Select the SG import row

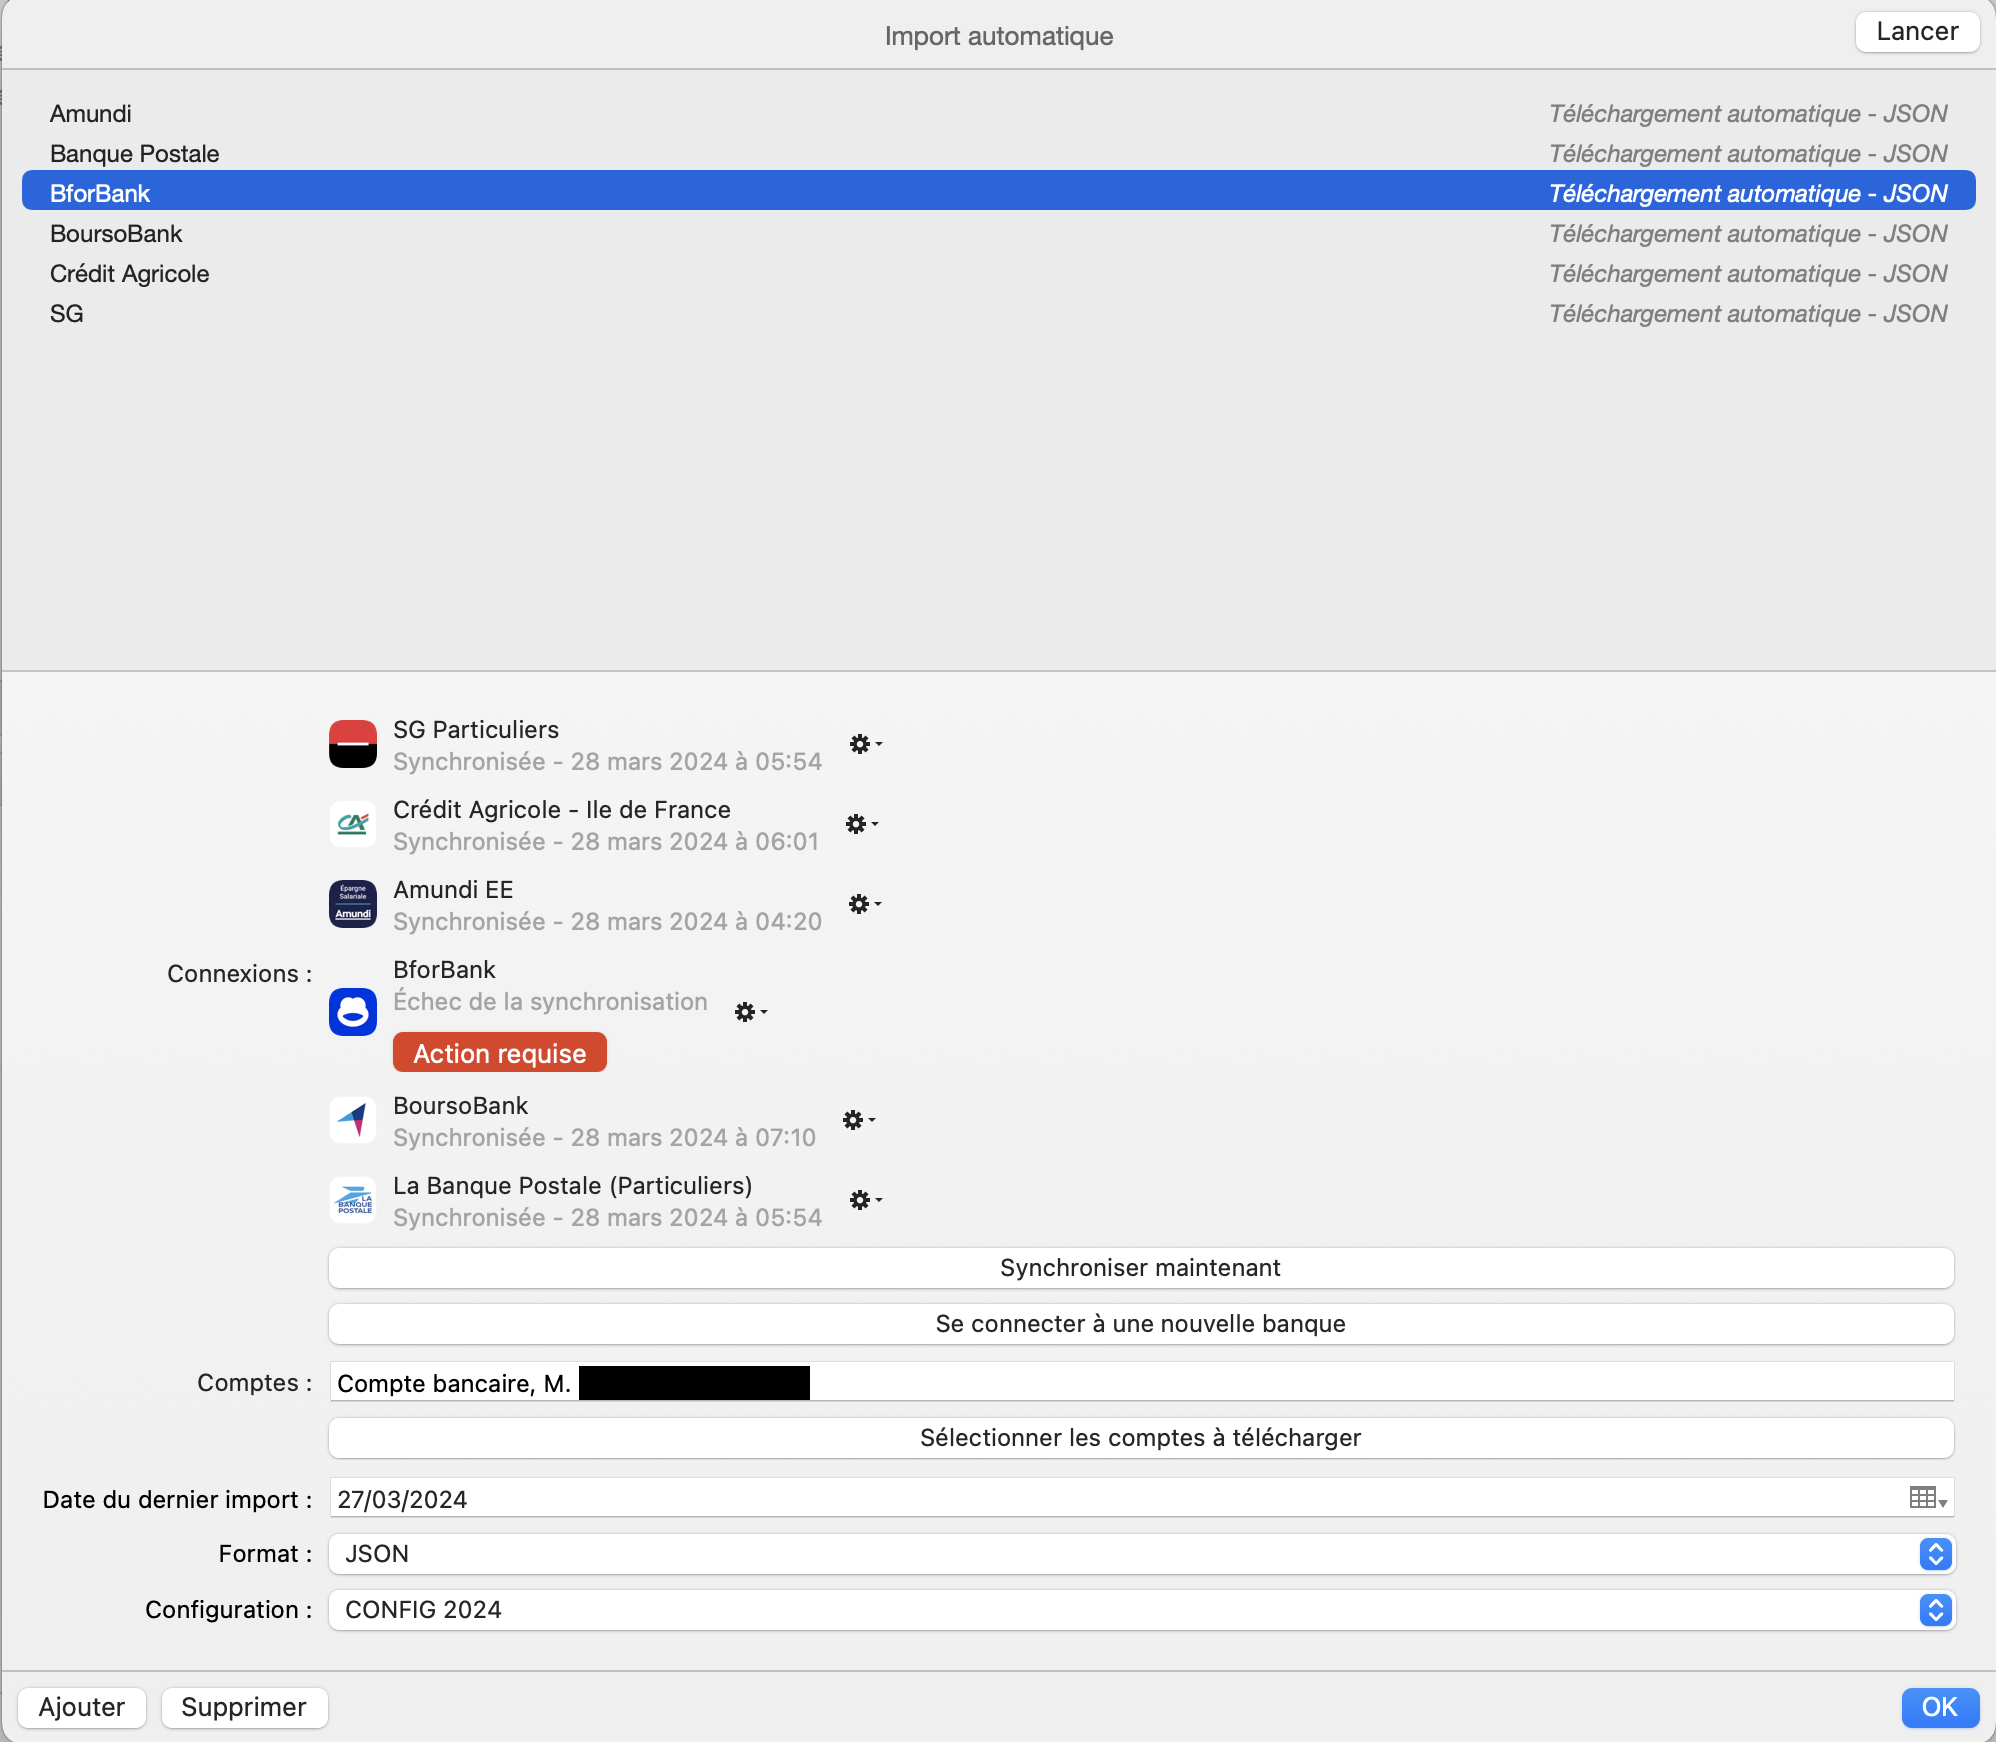click(x=998, y=314)
